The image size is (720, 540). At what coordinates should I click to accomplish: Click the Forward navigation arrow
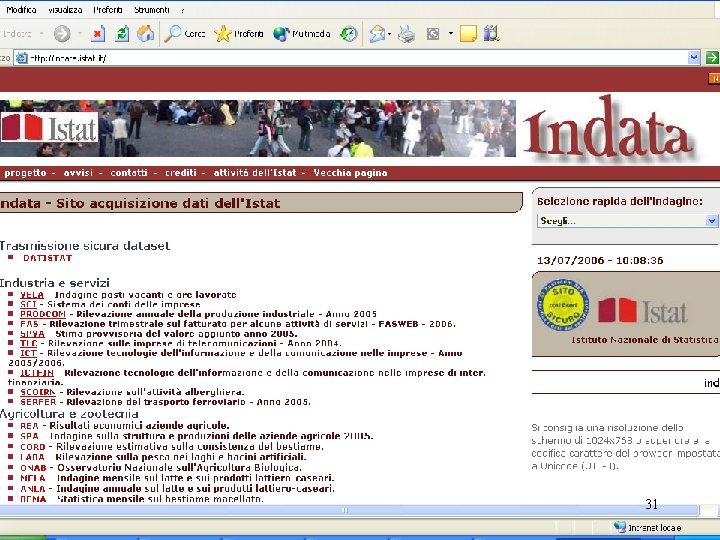click(x=62, y=34)
